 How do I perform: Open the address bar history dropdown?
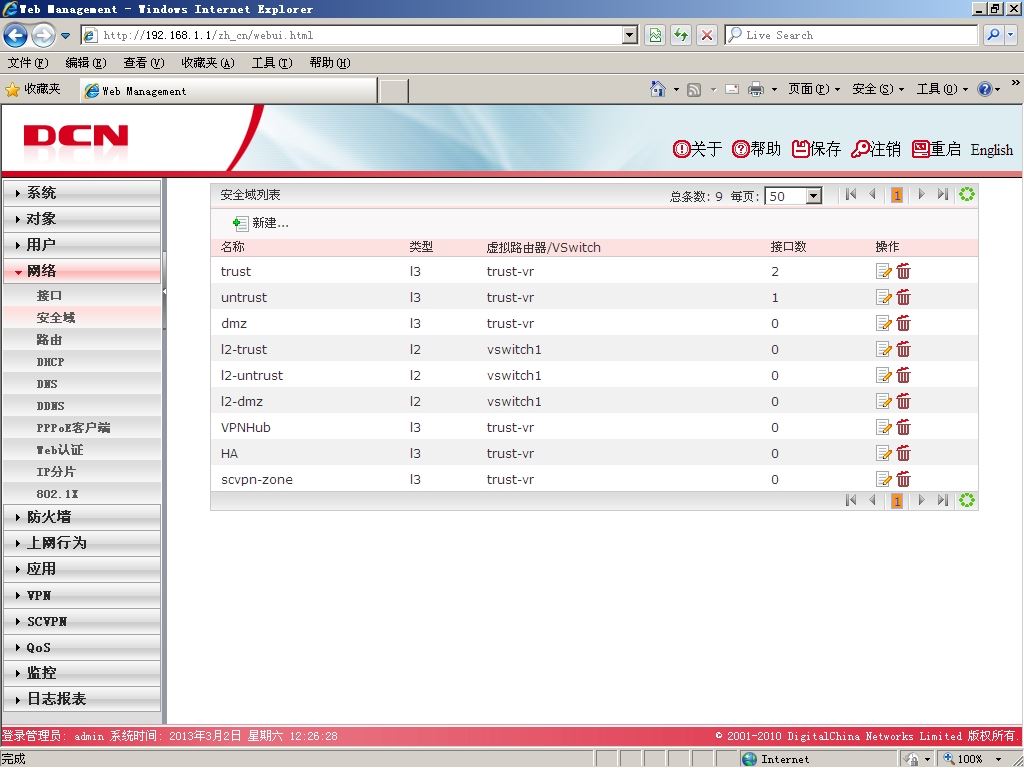[630, 35]
